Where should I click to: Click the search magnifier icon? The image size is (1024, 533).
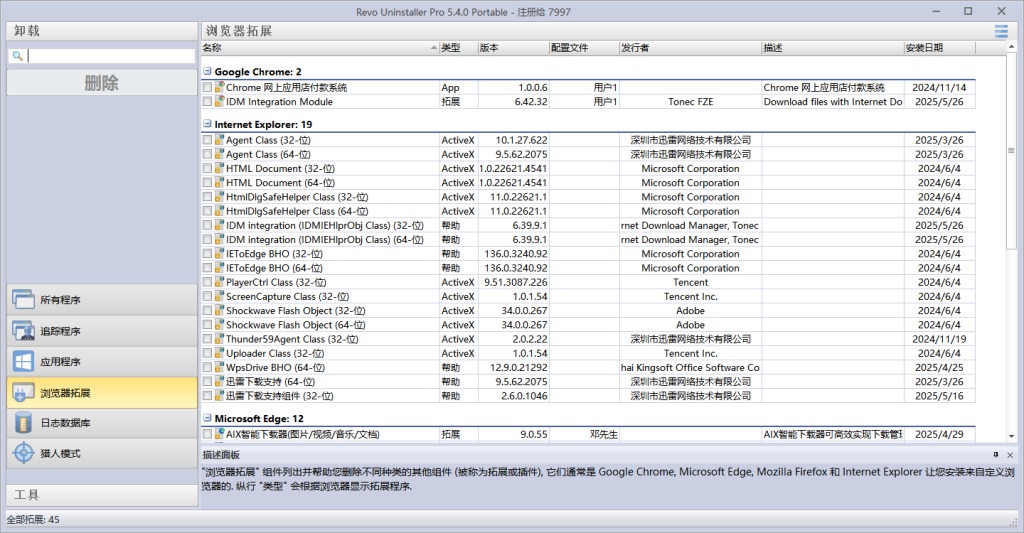point(17,57)
